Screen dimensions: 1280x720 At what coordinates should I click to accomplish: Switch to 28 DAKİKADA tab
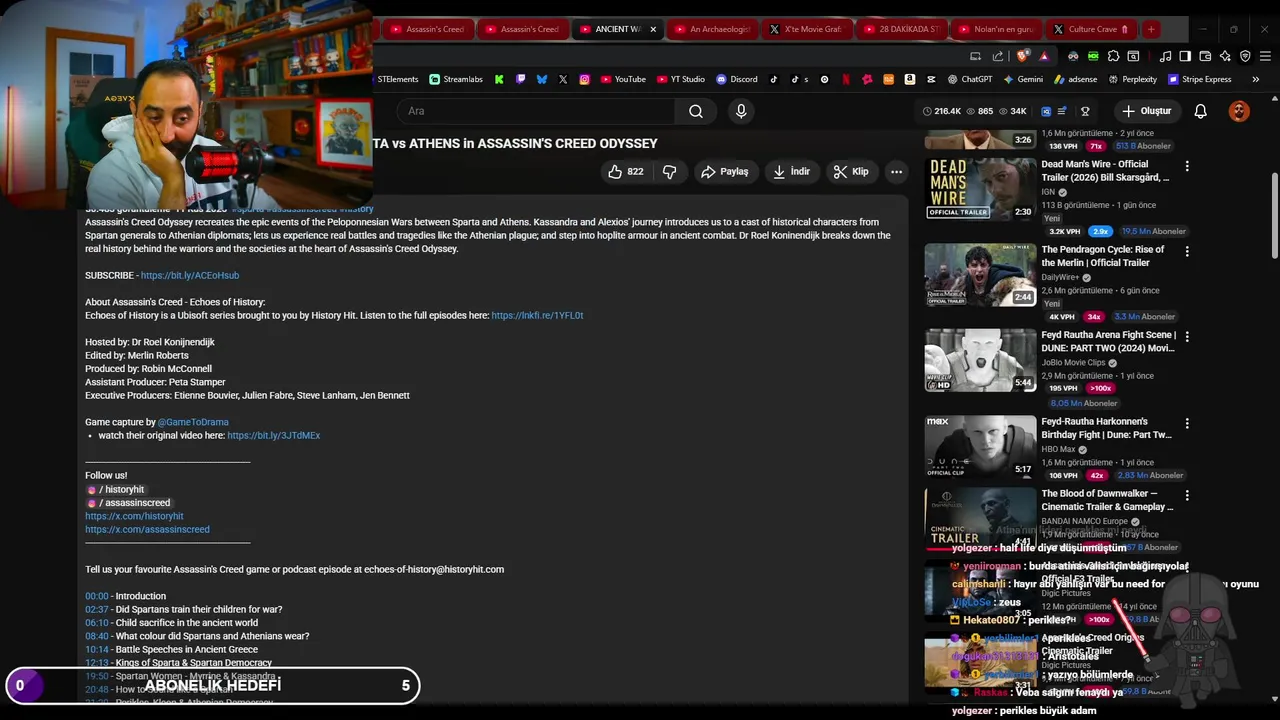[901, 29]
